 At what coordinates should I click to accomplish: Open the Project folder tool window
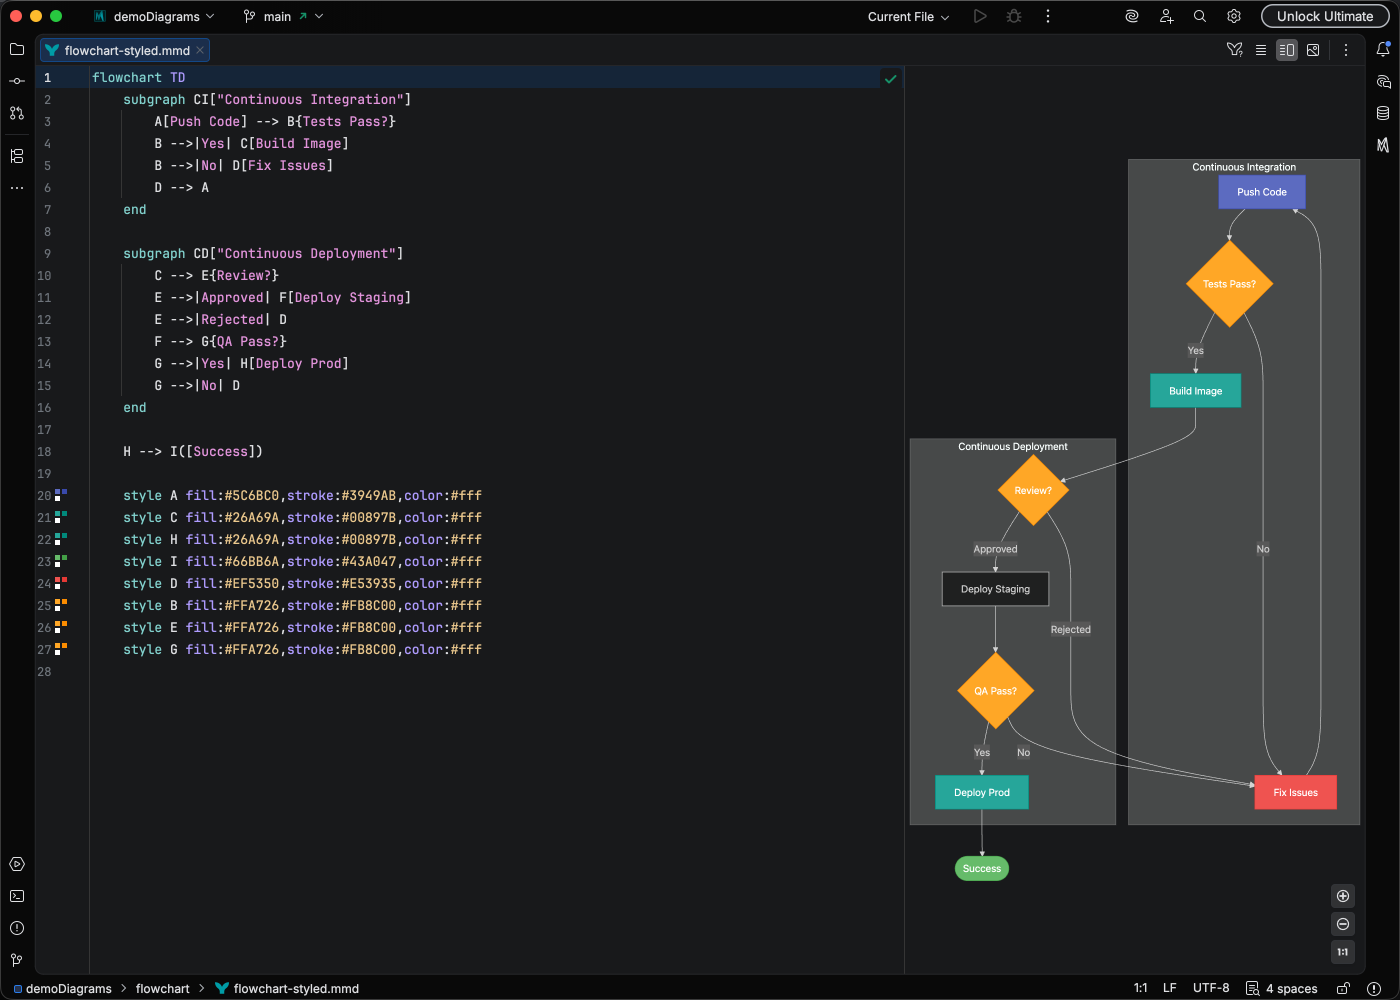tap(17, 49)
